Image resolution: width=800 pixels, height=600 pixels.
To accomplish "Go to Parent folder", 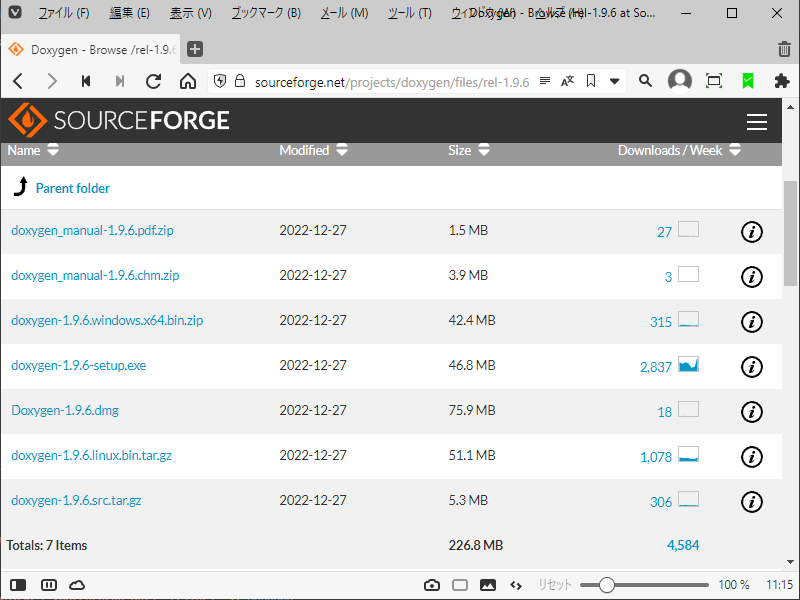I will 72,188.
